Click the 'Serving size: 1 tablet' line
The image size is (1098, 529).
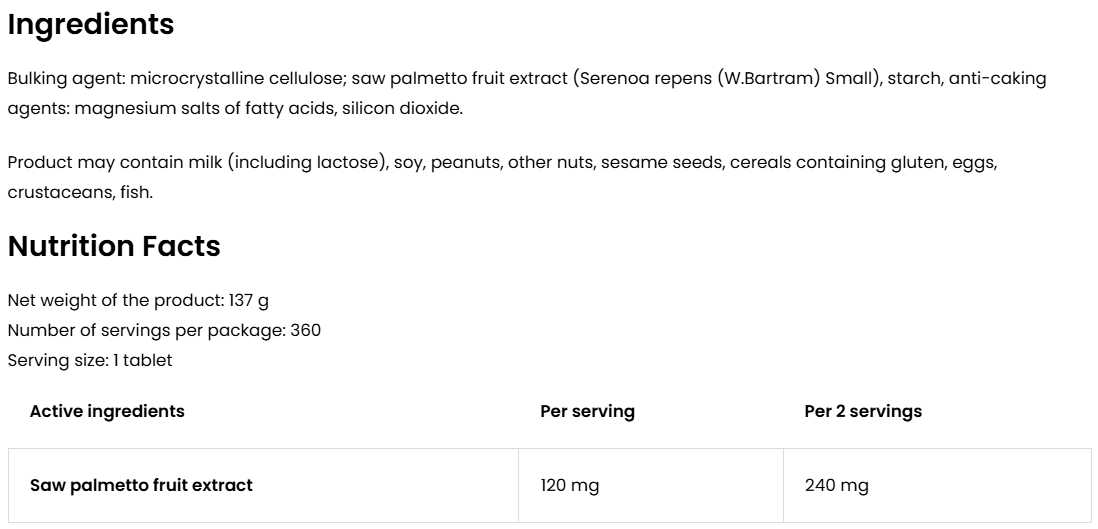90,360
